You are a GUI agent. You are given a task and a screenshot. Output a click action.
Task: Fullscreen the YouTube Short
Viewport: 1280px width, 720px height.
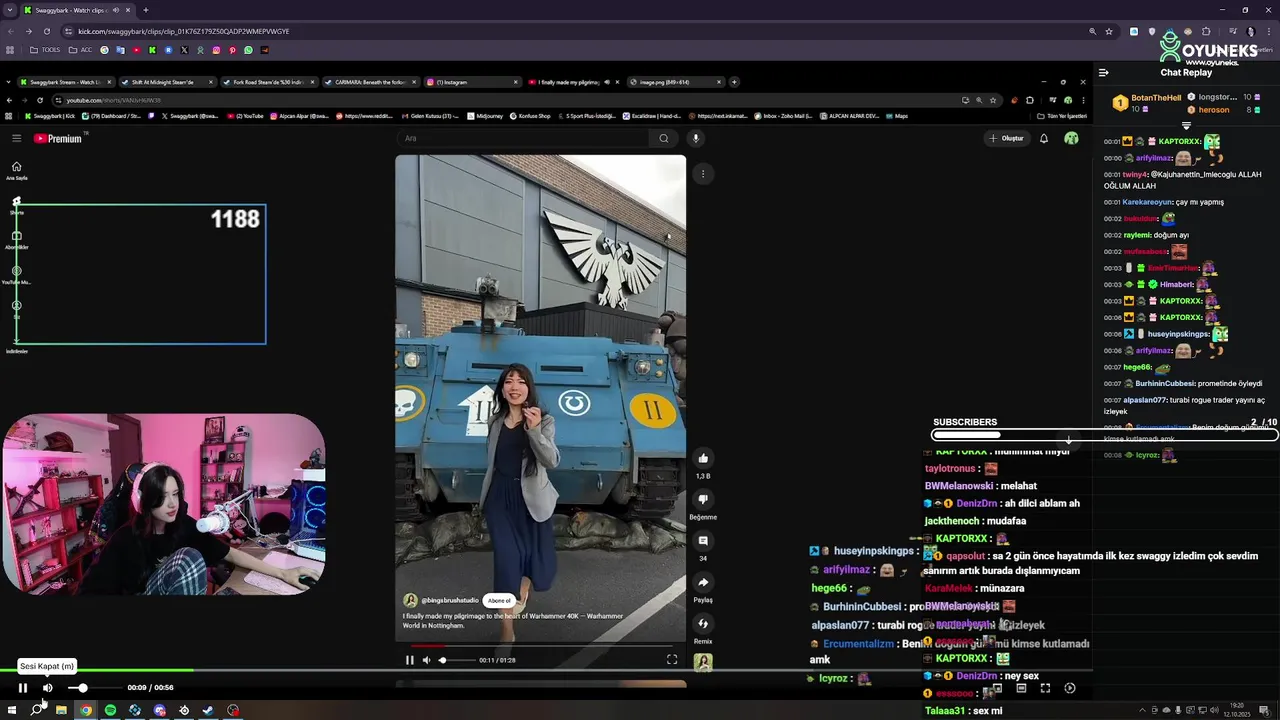coord(672,660)
